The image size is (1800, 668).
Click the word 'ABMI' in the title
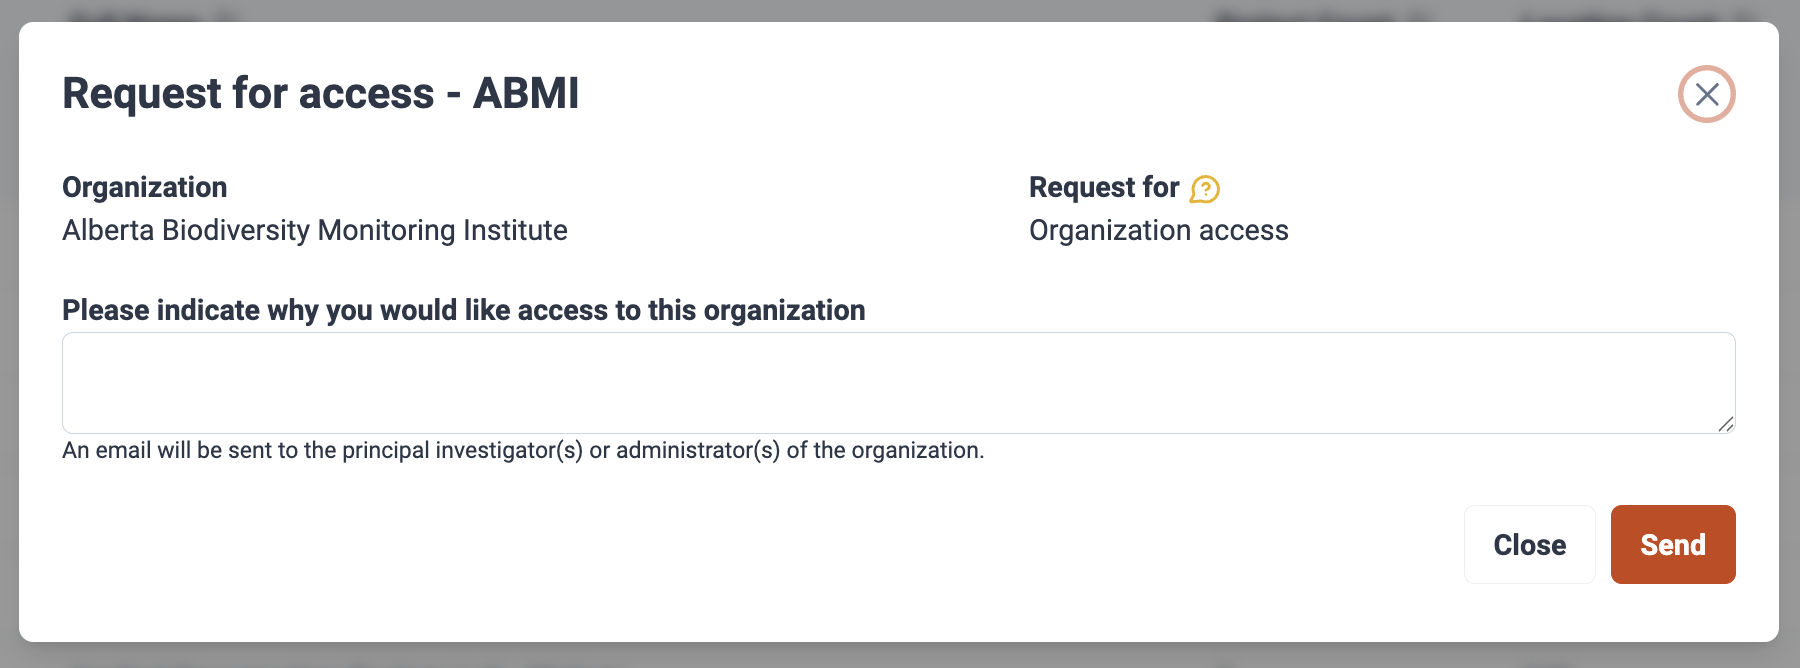(x=526, y=94)
